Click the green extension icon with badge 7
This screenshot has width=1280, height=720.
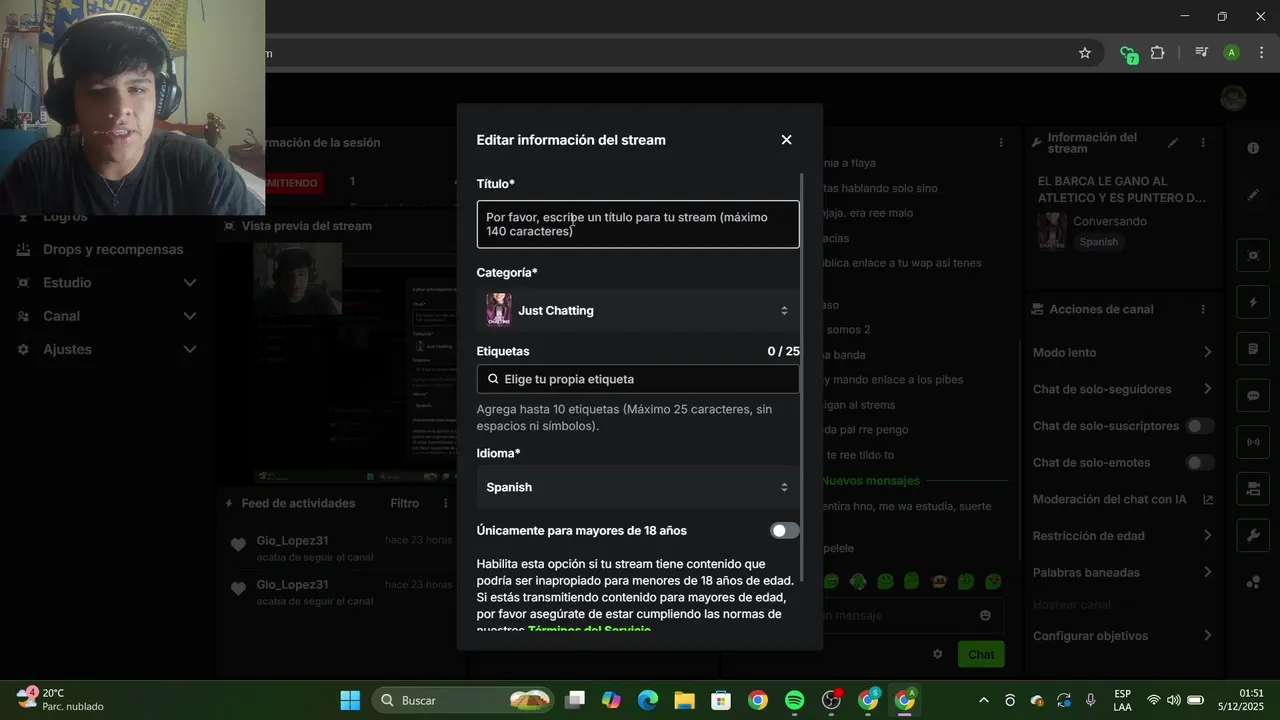pyautogui.click(x=1128, y=54)
